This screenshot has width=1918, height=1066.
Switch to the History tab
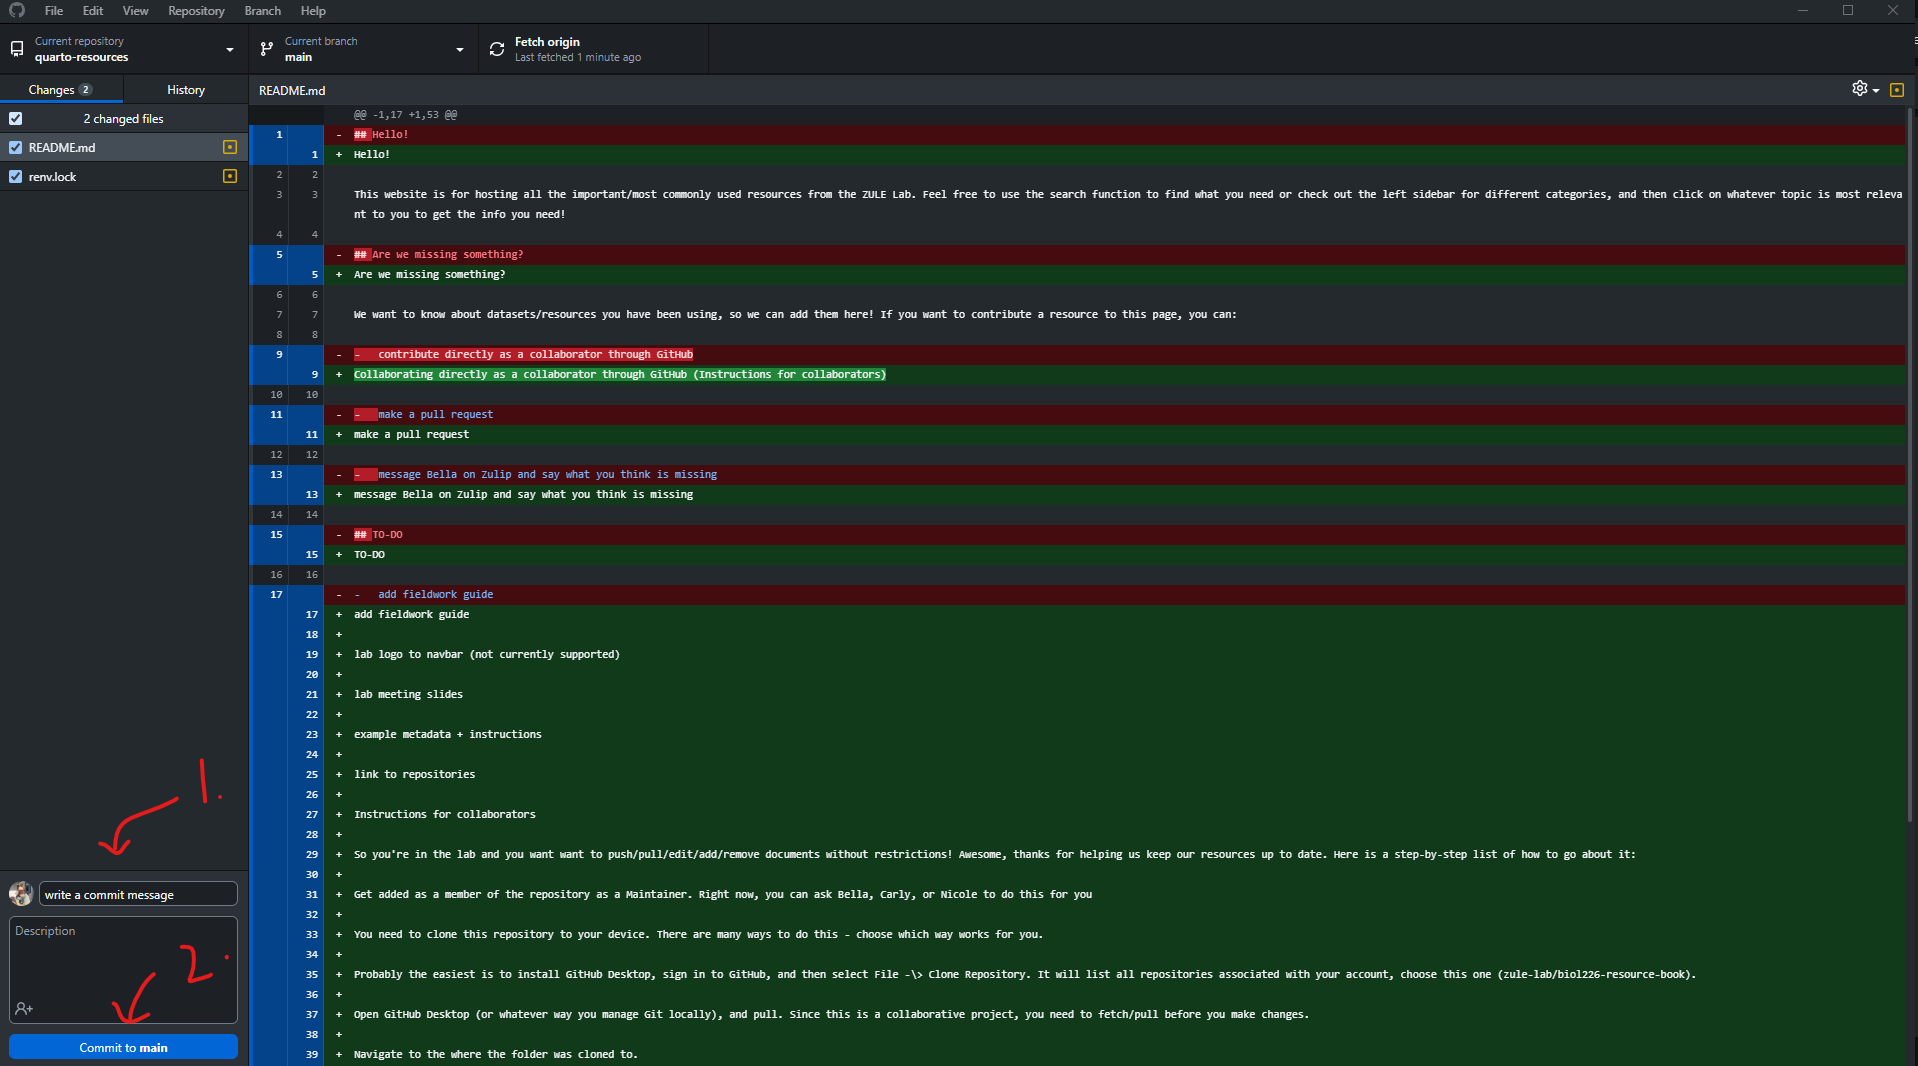(186, 90)
